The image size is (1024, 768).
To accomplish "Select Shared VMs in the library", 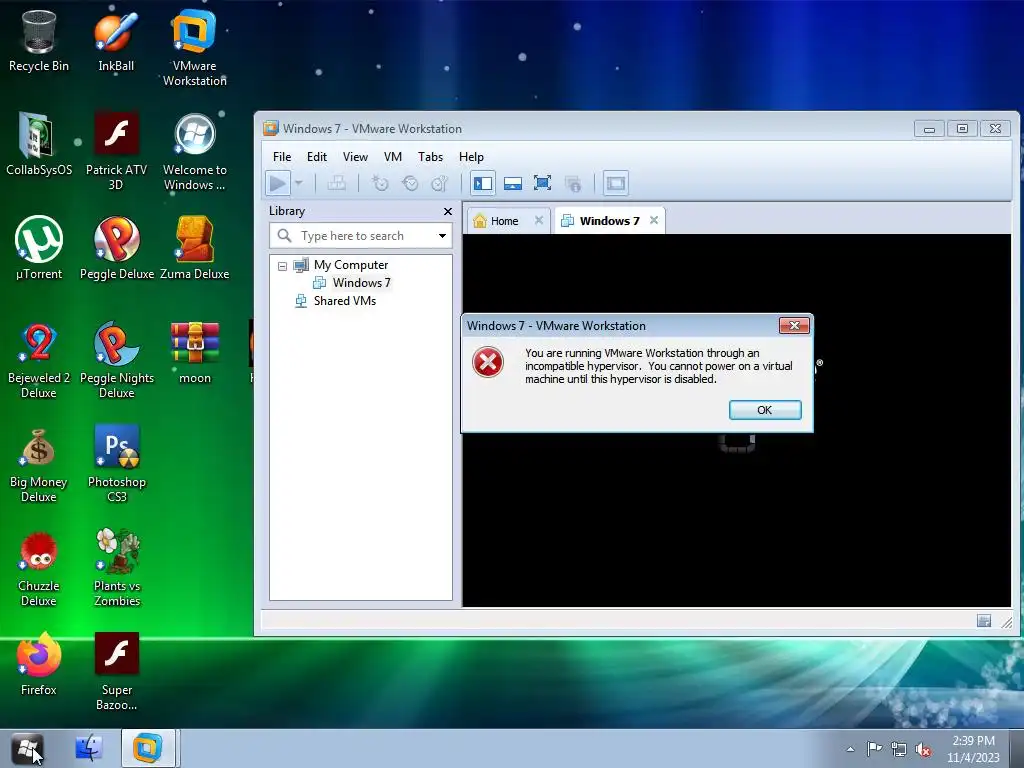I will click(x=344, y=301).
